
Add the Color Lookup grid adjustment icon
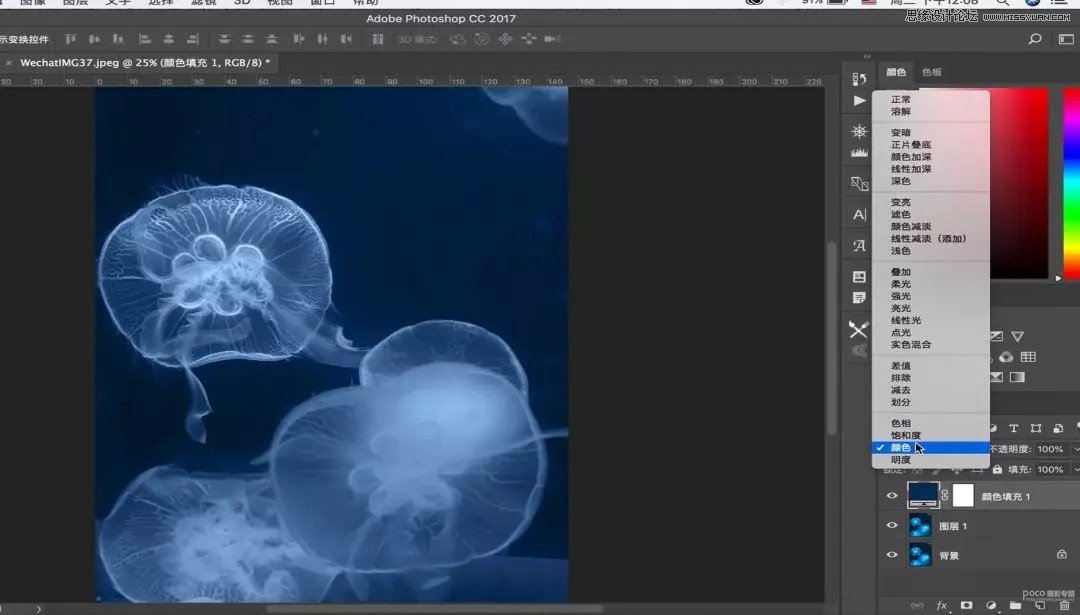pyautogui.click(x=1028, y=357)
